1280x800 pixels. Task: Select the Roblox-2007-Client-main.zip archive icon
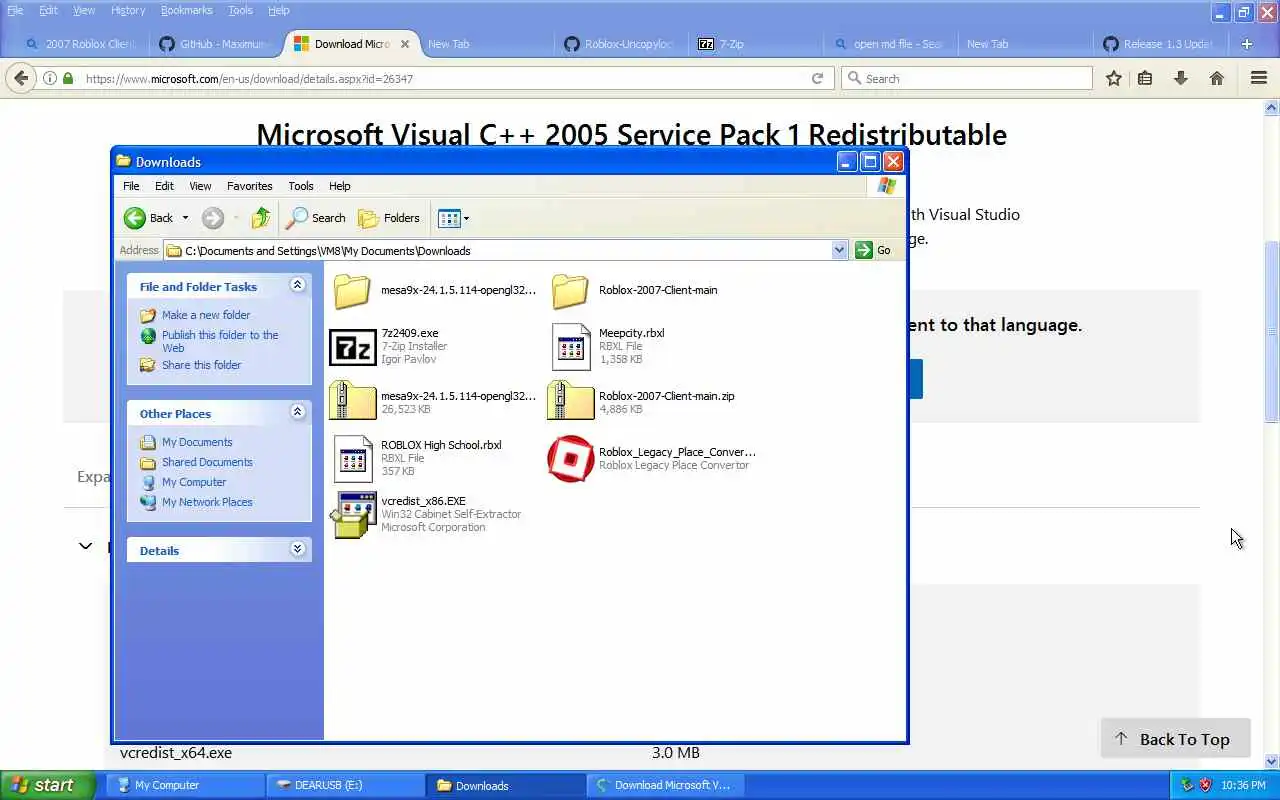571,401
